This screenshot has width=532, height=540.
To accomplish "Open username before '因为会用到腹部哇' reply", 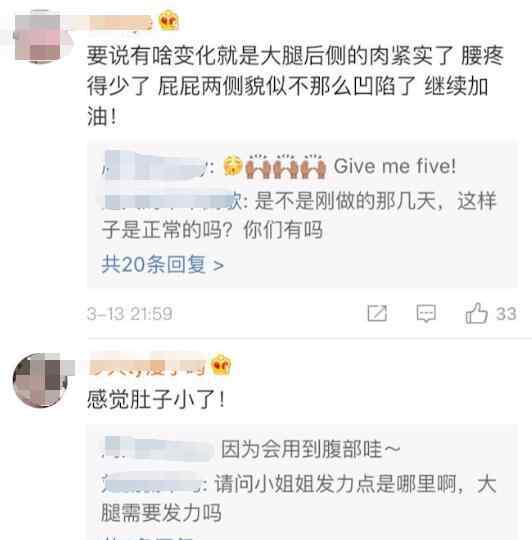I will click(x=159, y=449).
